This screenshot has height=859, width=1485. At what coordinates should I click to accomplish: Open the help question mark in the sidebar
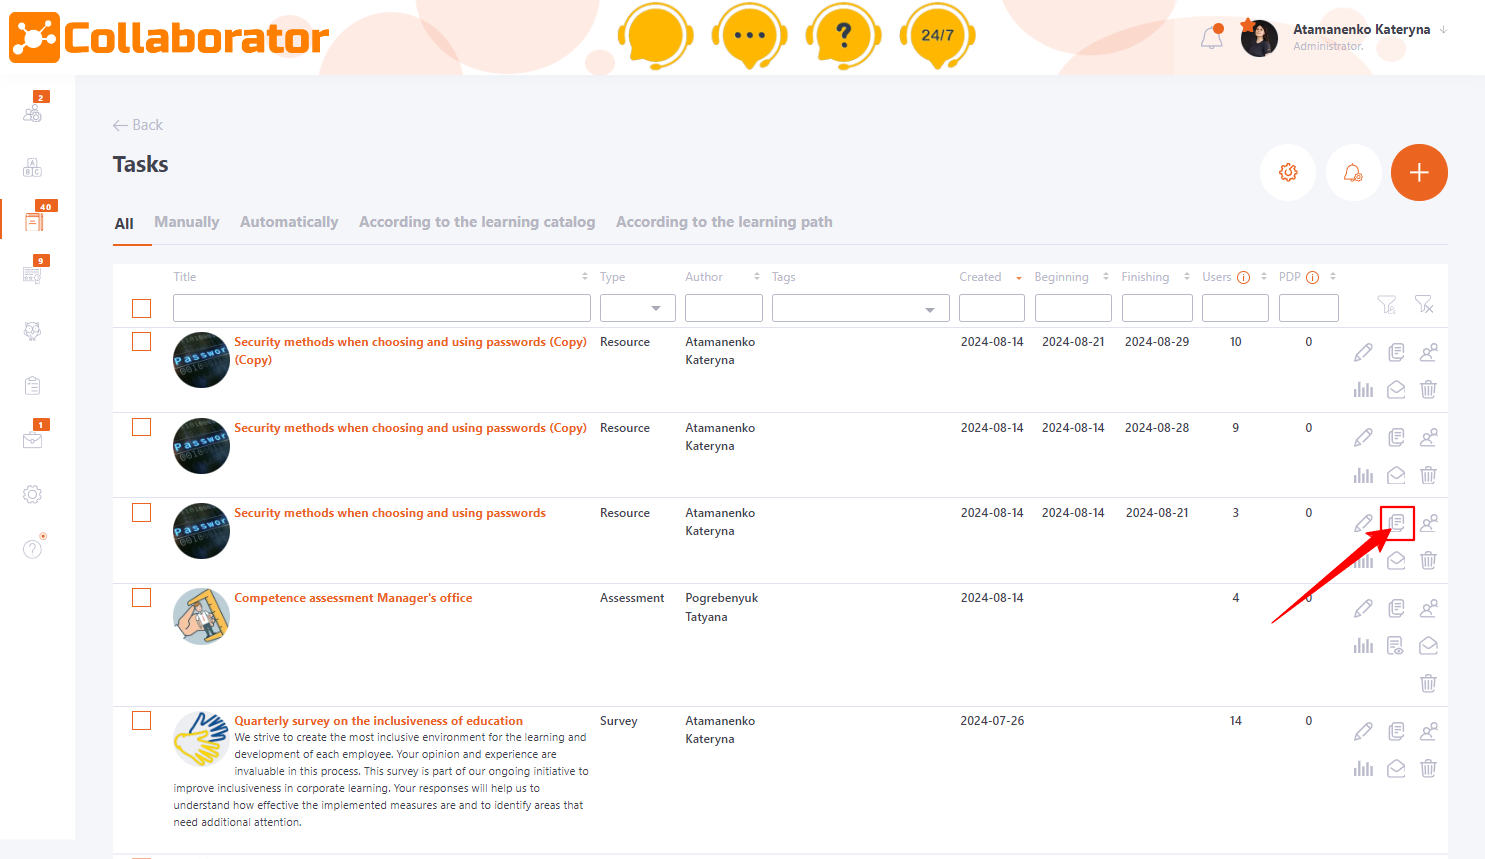(x=32, y=548)
